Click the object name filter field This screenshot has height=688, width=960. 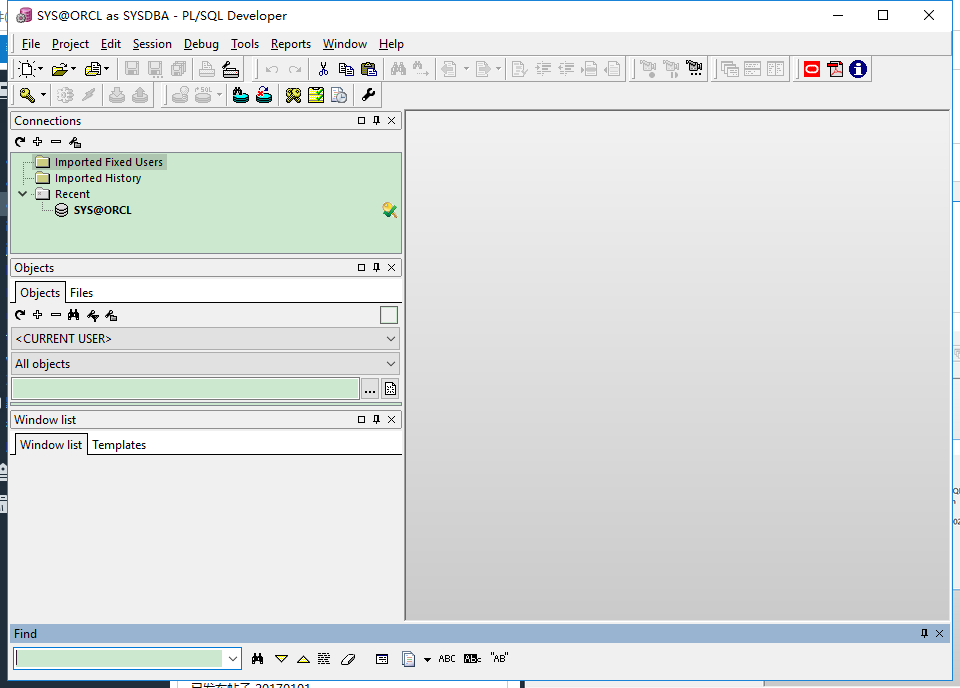[x=186, y=389]
